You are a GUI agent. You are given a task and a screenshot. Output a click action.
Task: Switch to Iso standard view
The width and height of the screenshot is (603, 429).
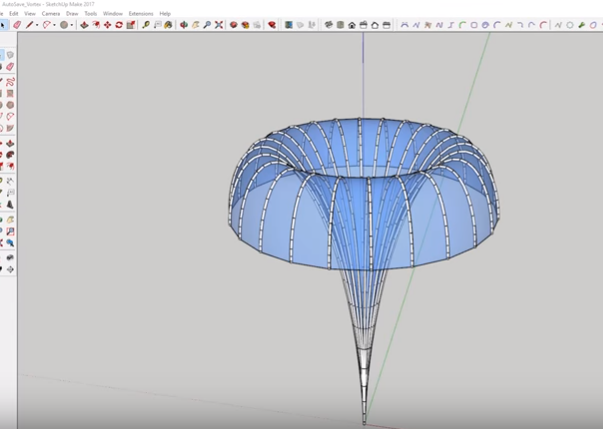(328, 25)
